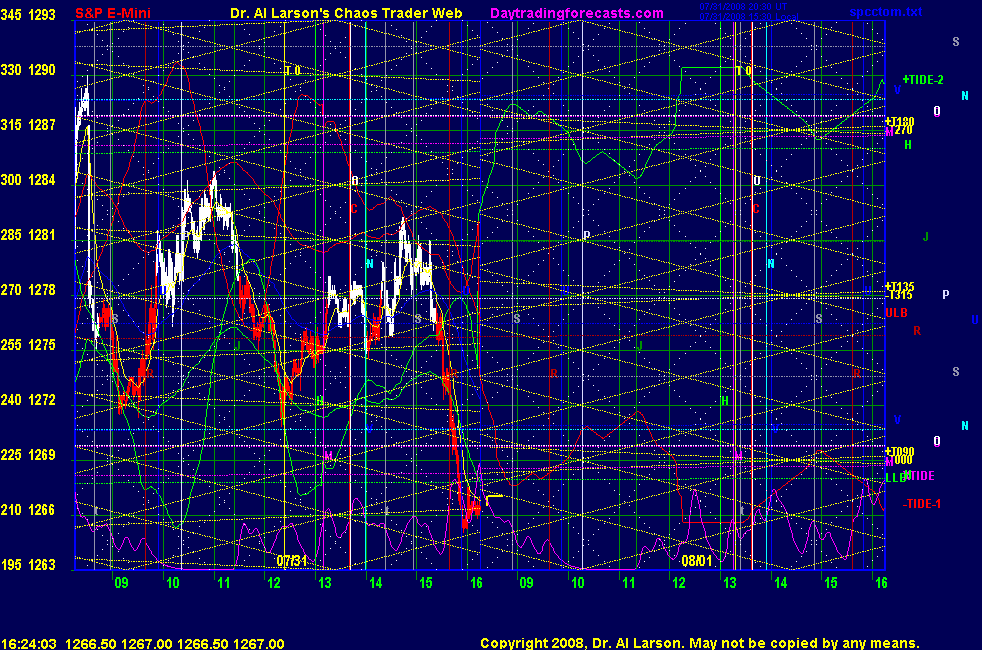Image resolution: width=982 pixels, height=650 pixels.
Task: Click the 08/01 date marker
Action: tap(696, 561)
